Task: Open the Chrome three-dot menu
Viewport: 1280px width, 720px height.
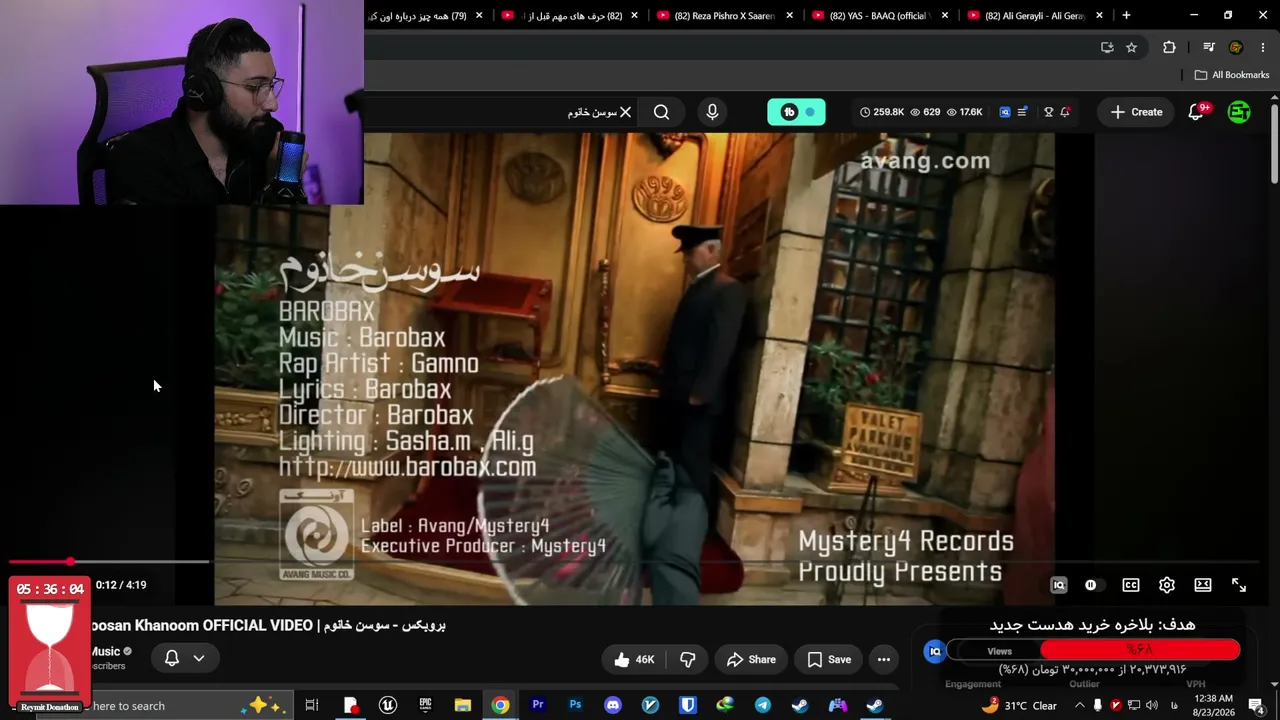Action: click(1263, 47)
